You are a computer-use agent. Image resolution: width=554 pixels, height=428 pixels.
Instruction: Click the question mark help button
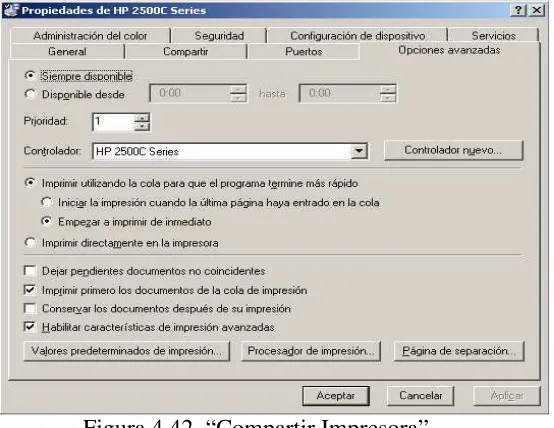click(518, 10)
